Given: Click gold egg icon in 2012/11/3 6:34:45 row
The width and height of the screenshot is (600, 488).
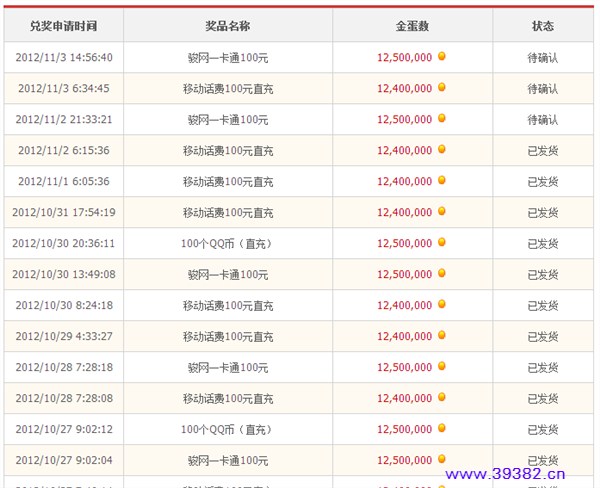Looking at the screenshot, I should (442, 87).
